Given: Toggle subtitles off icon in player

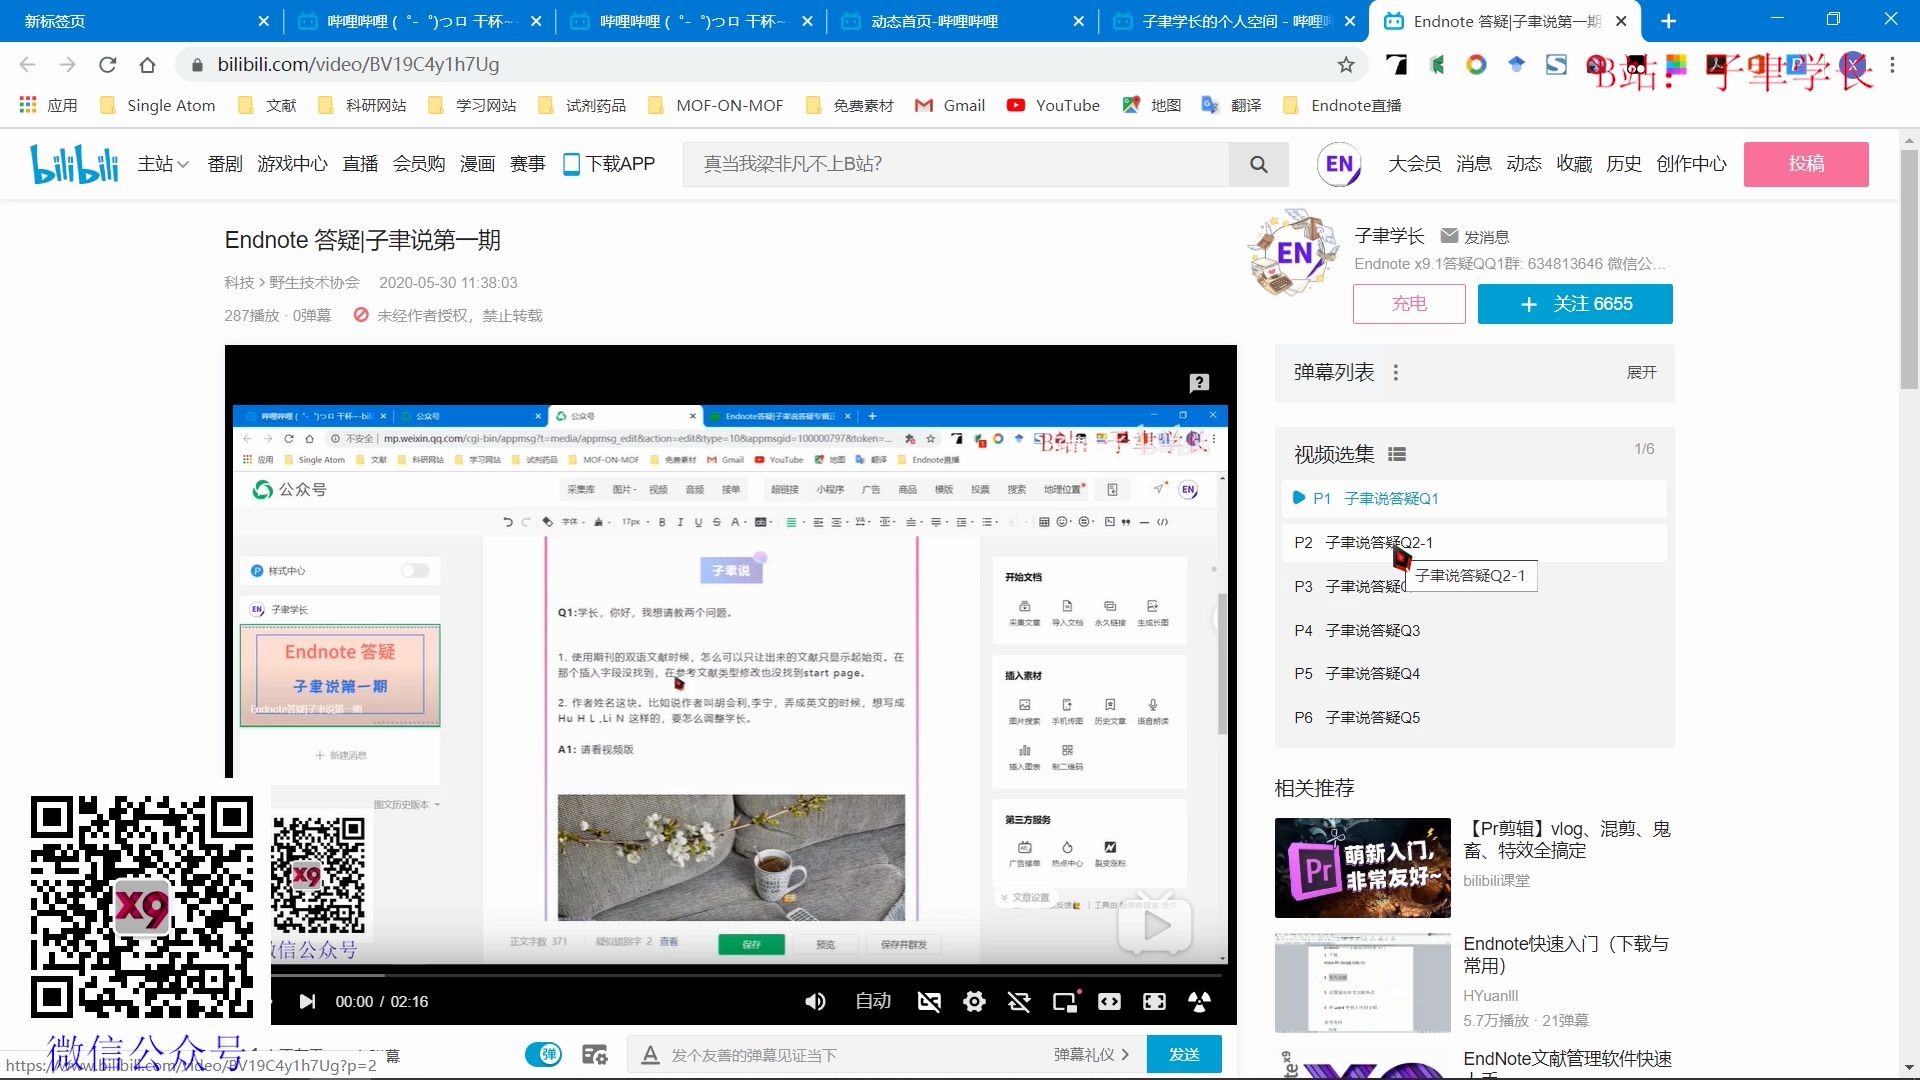Looking at the screenshot, I should (929, 1001).
